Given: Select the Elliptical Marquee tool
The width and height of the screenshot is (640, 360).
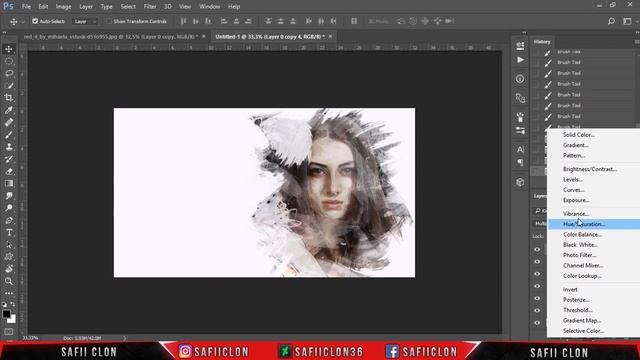Looking at the screenshot, I should tap(9, 61).
